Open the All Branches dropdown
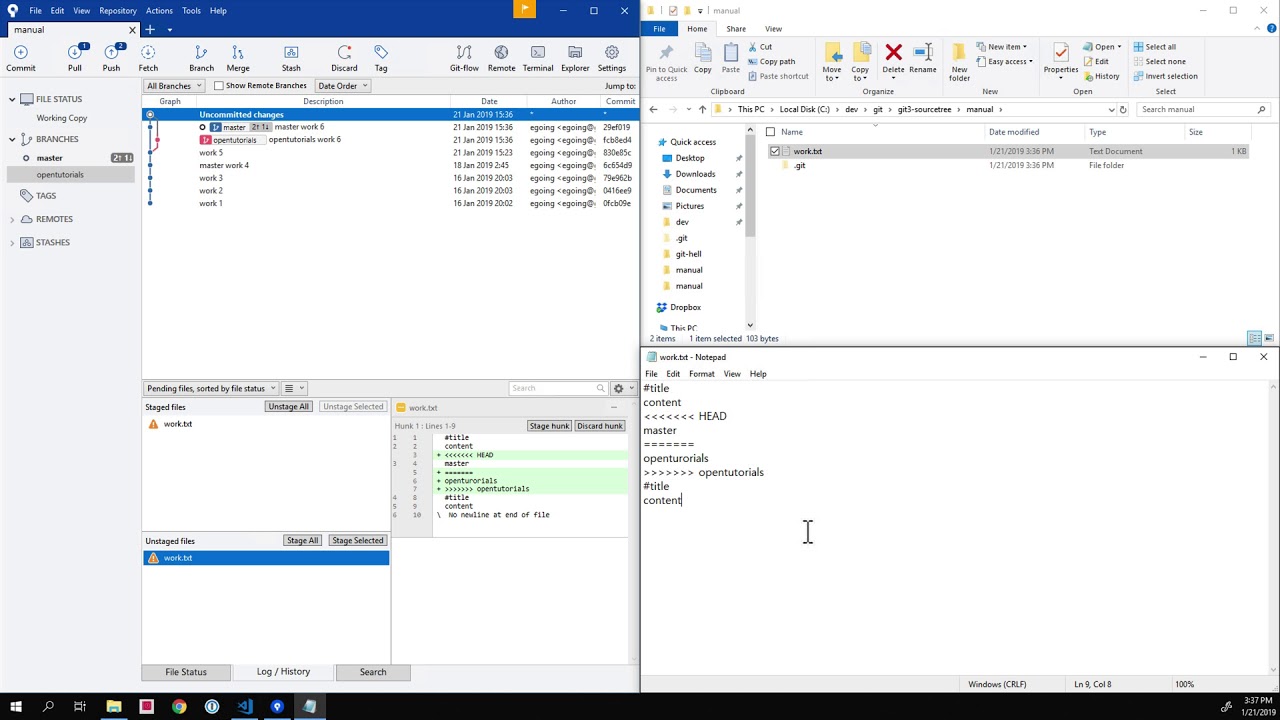 174,86
